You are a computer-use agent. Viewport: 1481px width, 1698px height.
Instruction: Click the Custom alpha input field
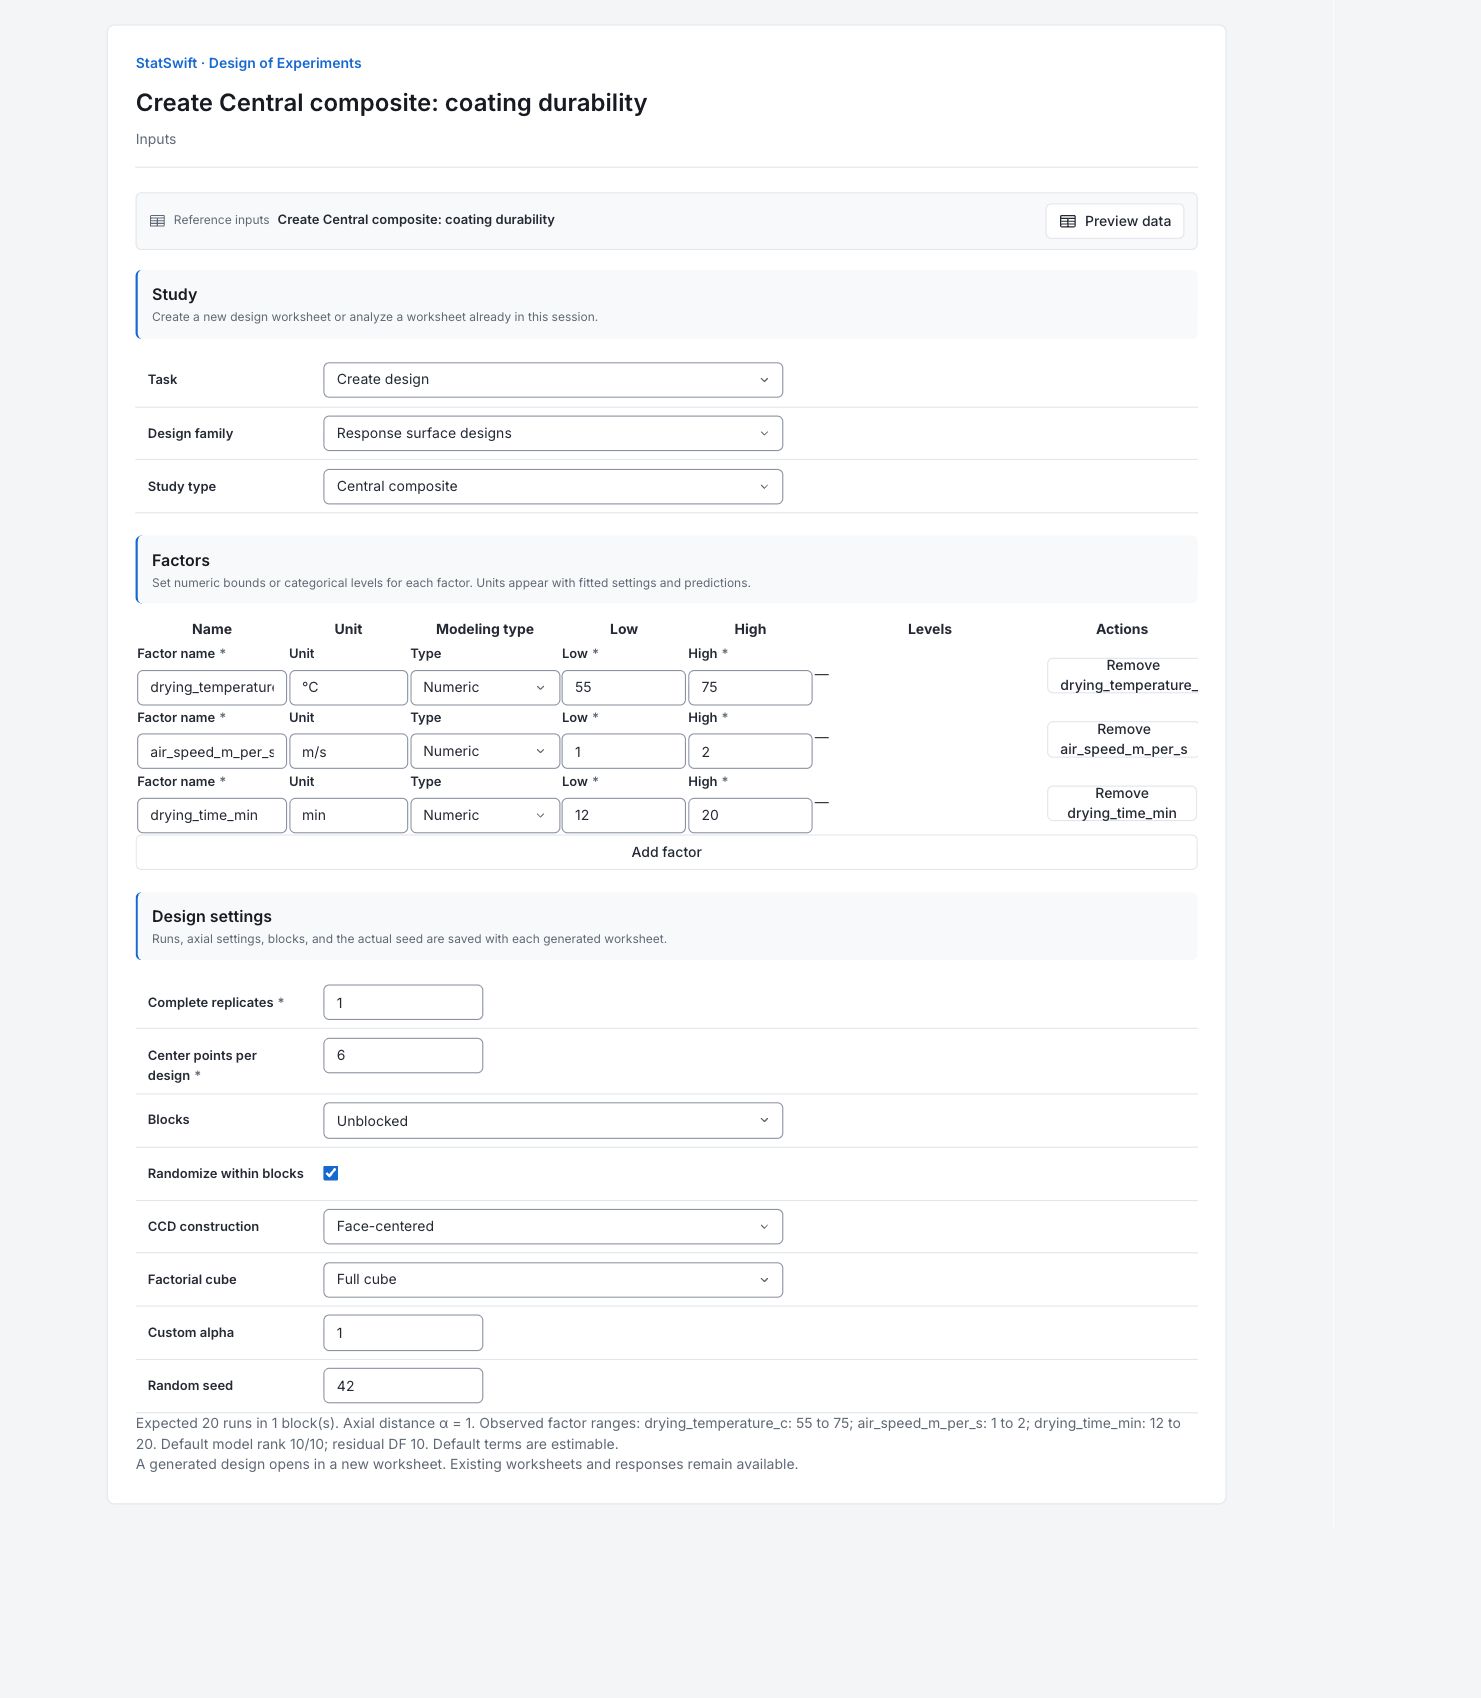[403, 1333]
